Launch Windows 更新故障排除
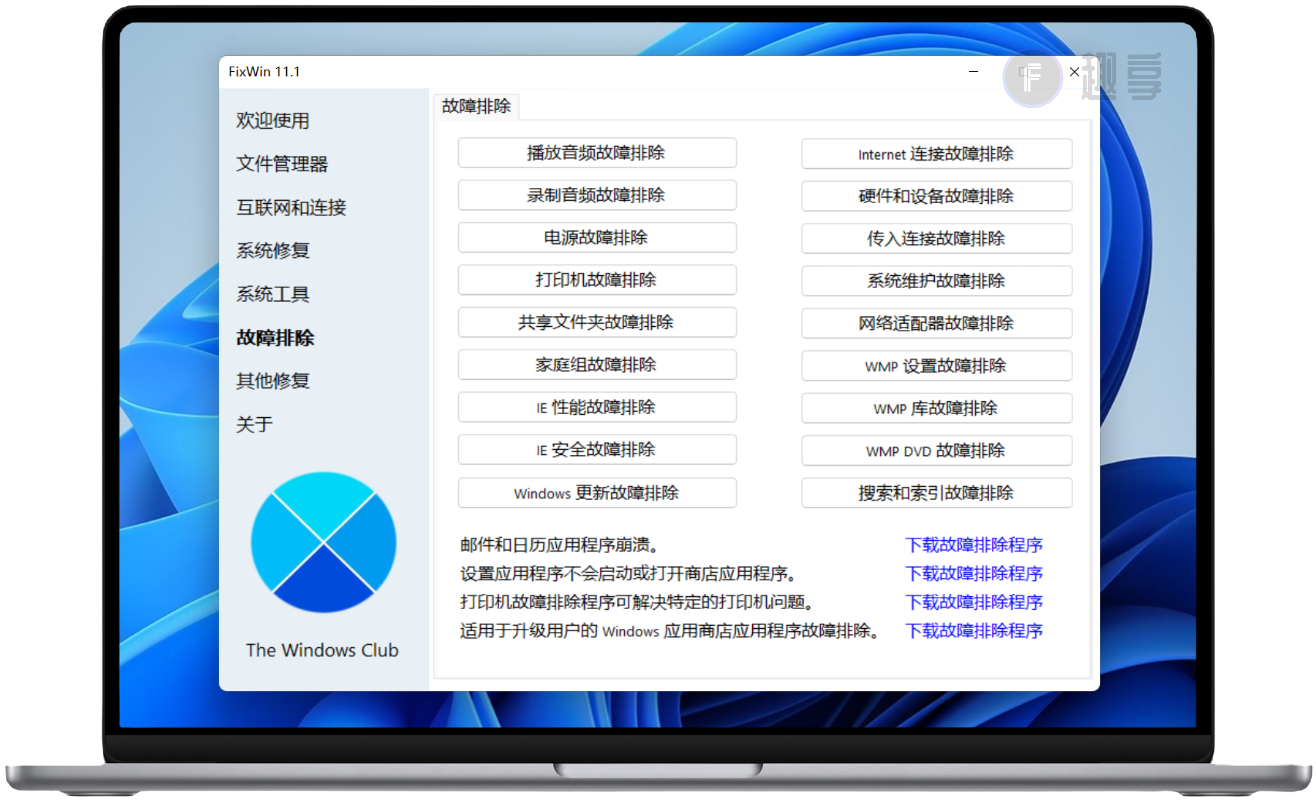This screenshot has width=1316, height=802. tap(597, 493)
